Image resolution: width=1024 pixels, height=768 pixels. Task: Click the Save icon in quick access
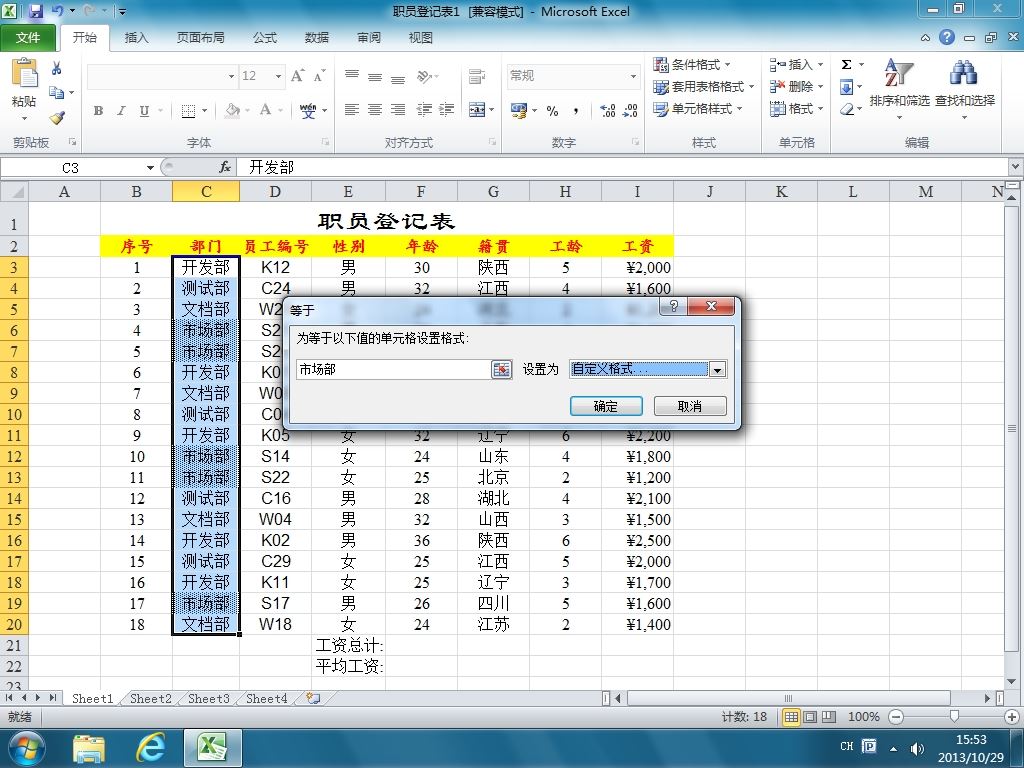coord(35,11)
